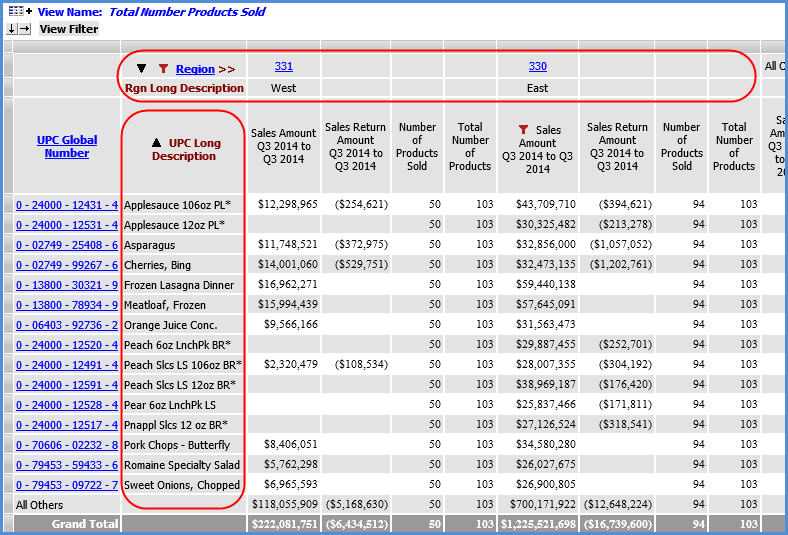
Task: Click the filter funnel on East Sales Amount
Action: click(522, 130)
